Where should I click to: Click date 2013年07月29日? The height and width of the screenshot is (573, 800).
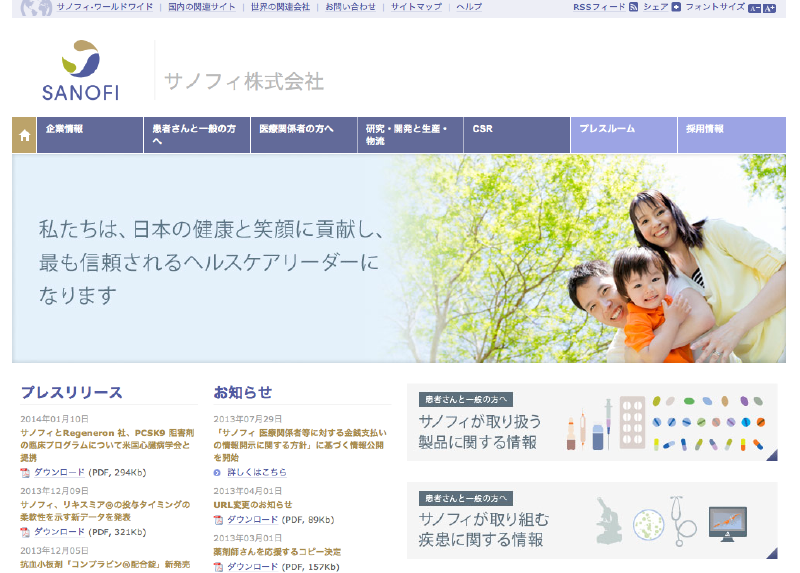point(248,419)
